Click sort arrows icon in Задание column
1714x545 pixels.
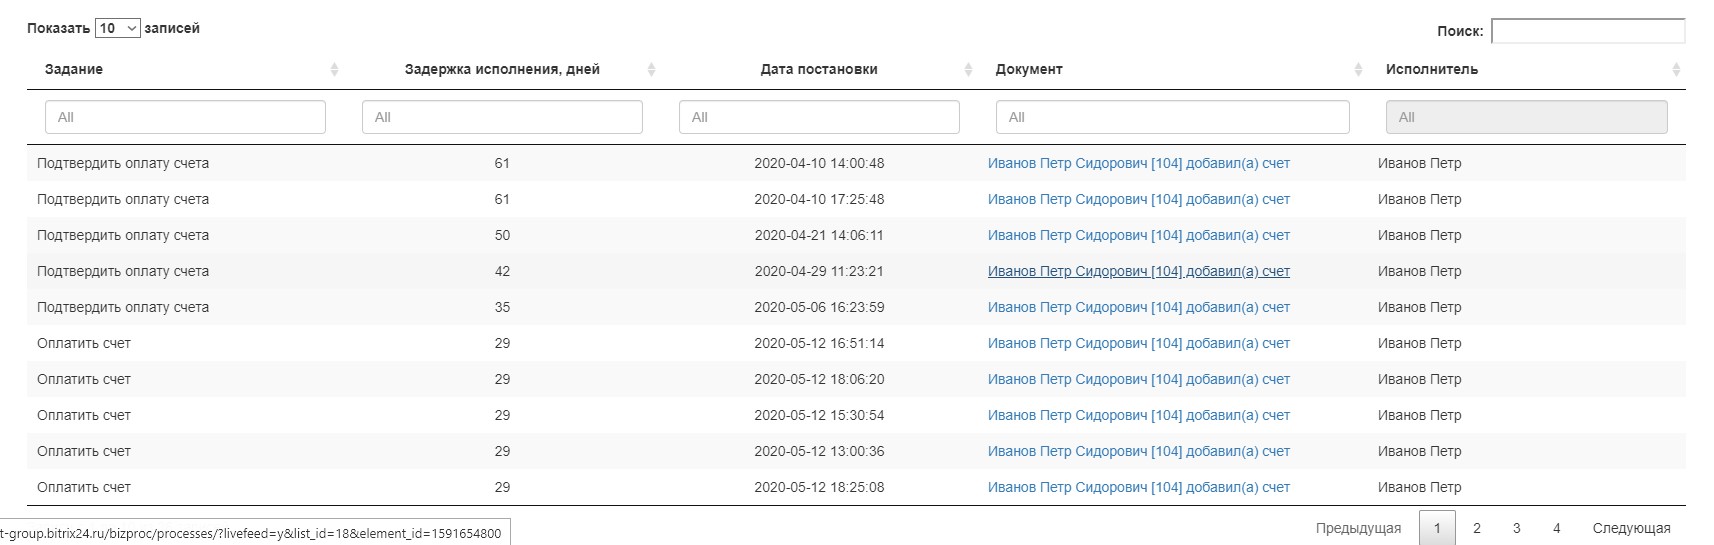(x=334, y=70)
